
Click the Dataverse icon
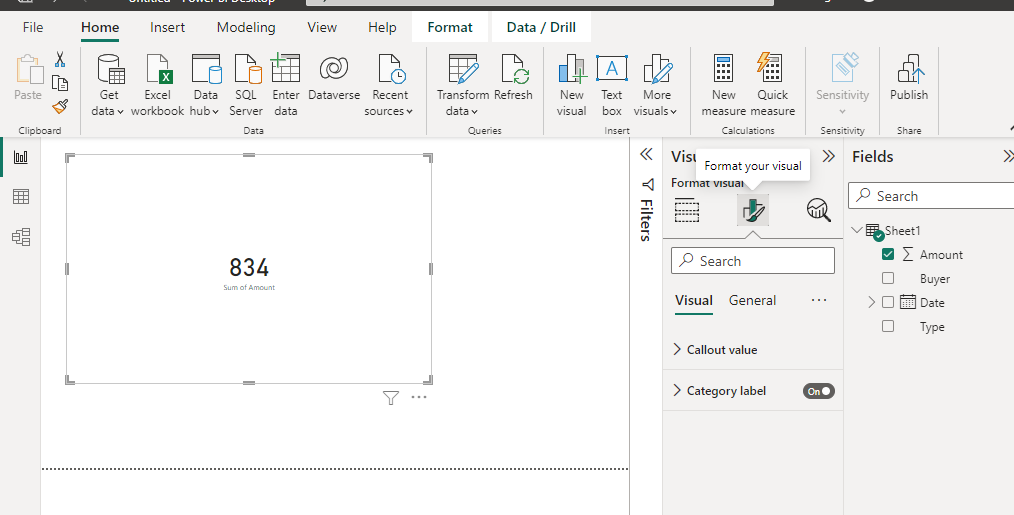334,69
